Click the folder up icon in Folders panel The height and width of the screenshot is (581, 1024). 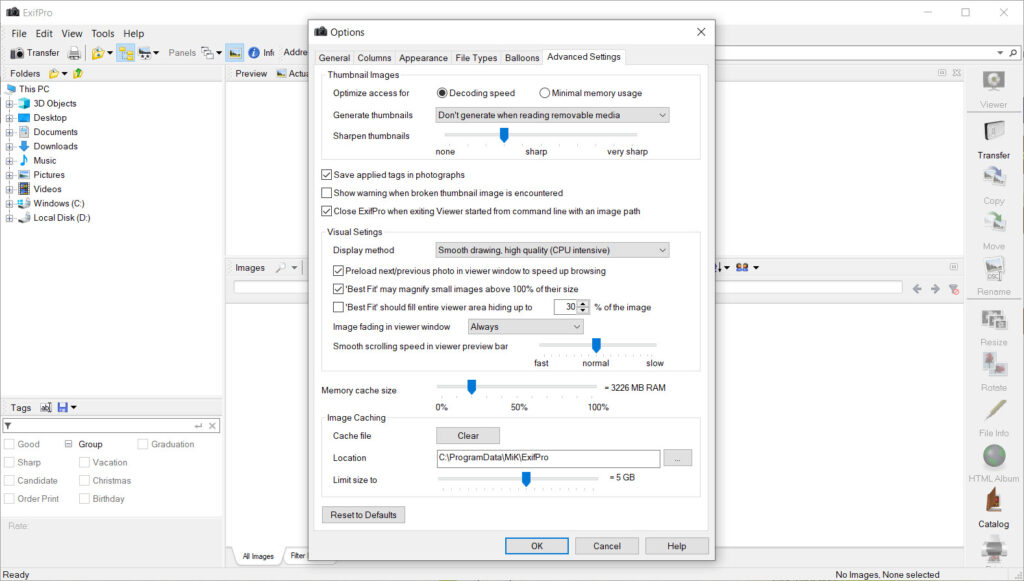coord(78,73)
